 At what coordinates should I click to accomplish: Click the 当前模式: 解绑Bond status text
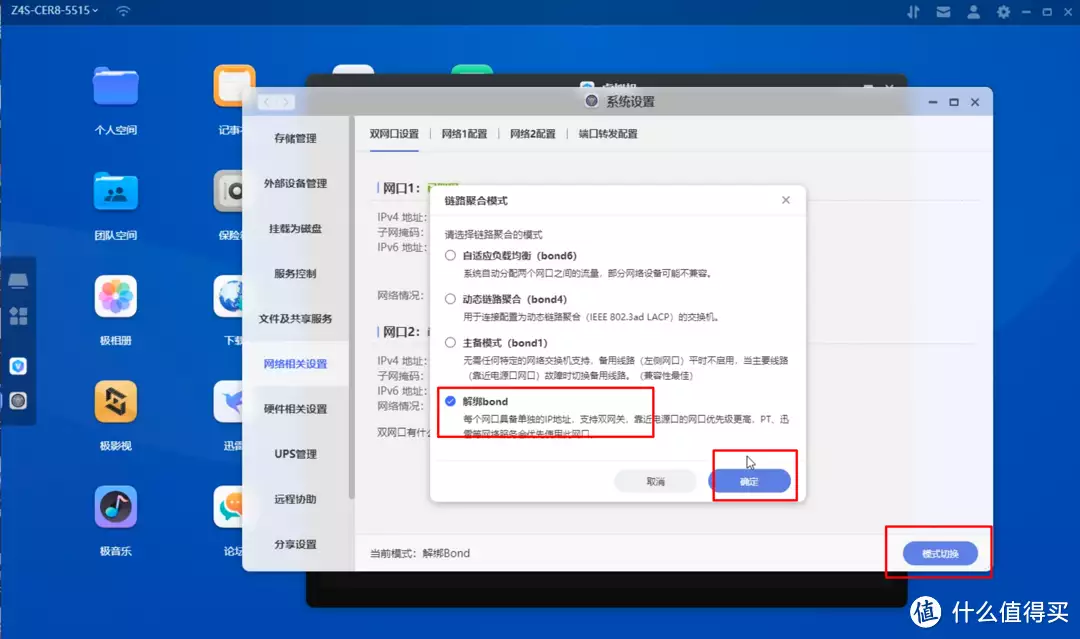click(x=420, y=553)
